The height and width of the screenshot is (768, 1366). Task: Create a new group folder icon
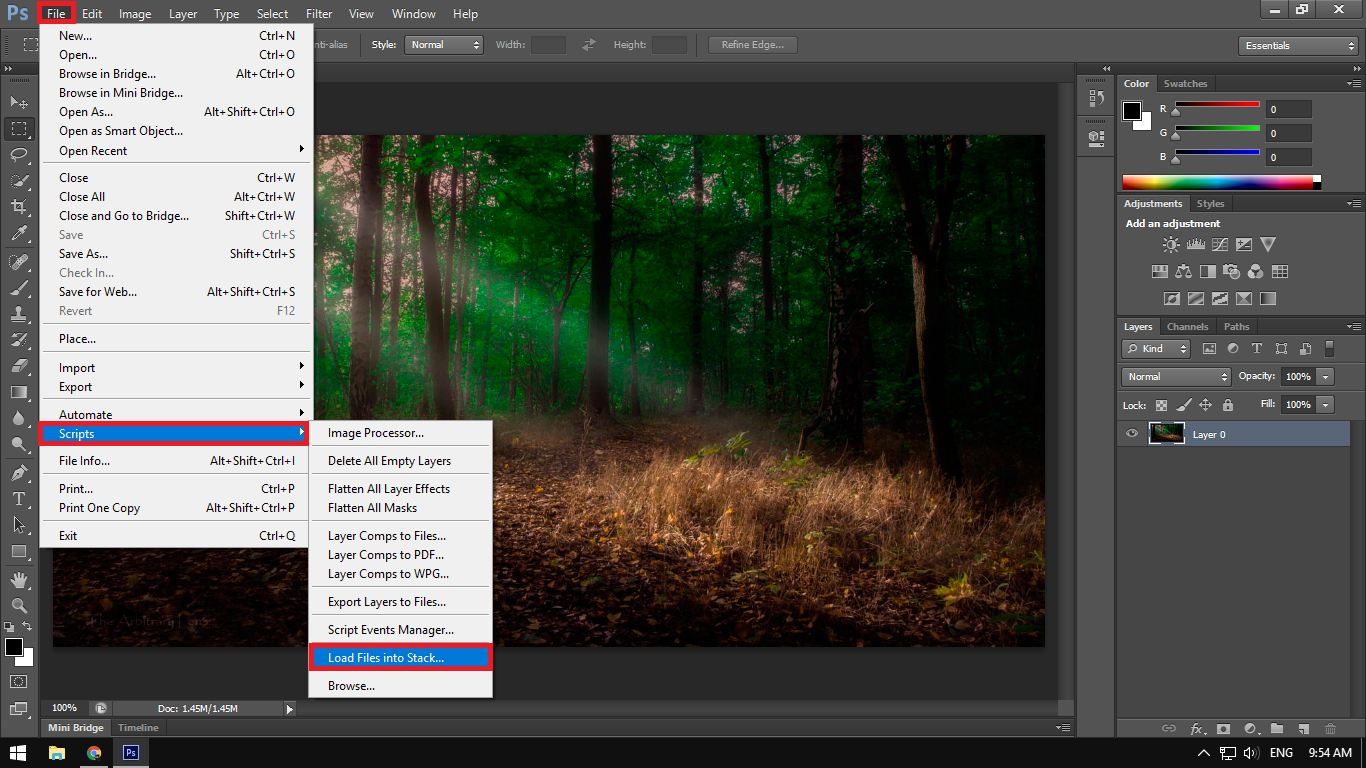coord(1276,729)
